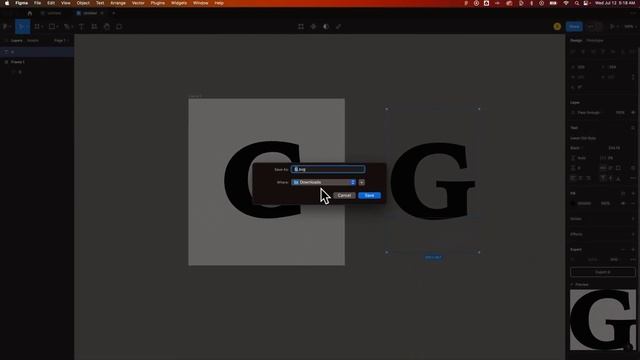Open the File menu

click(37, 3)
